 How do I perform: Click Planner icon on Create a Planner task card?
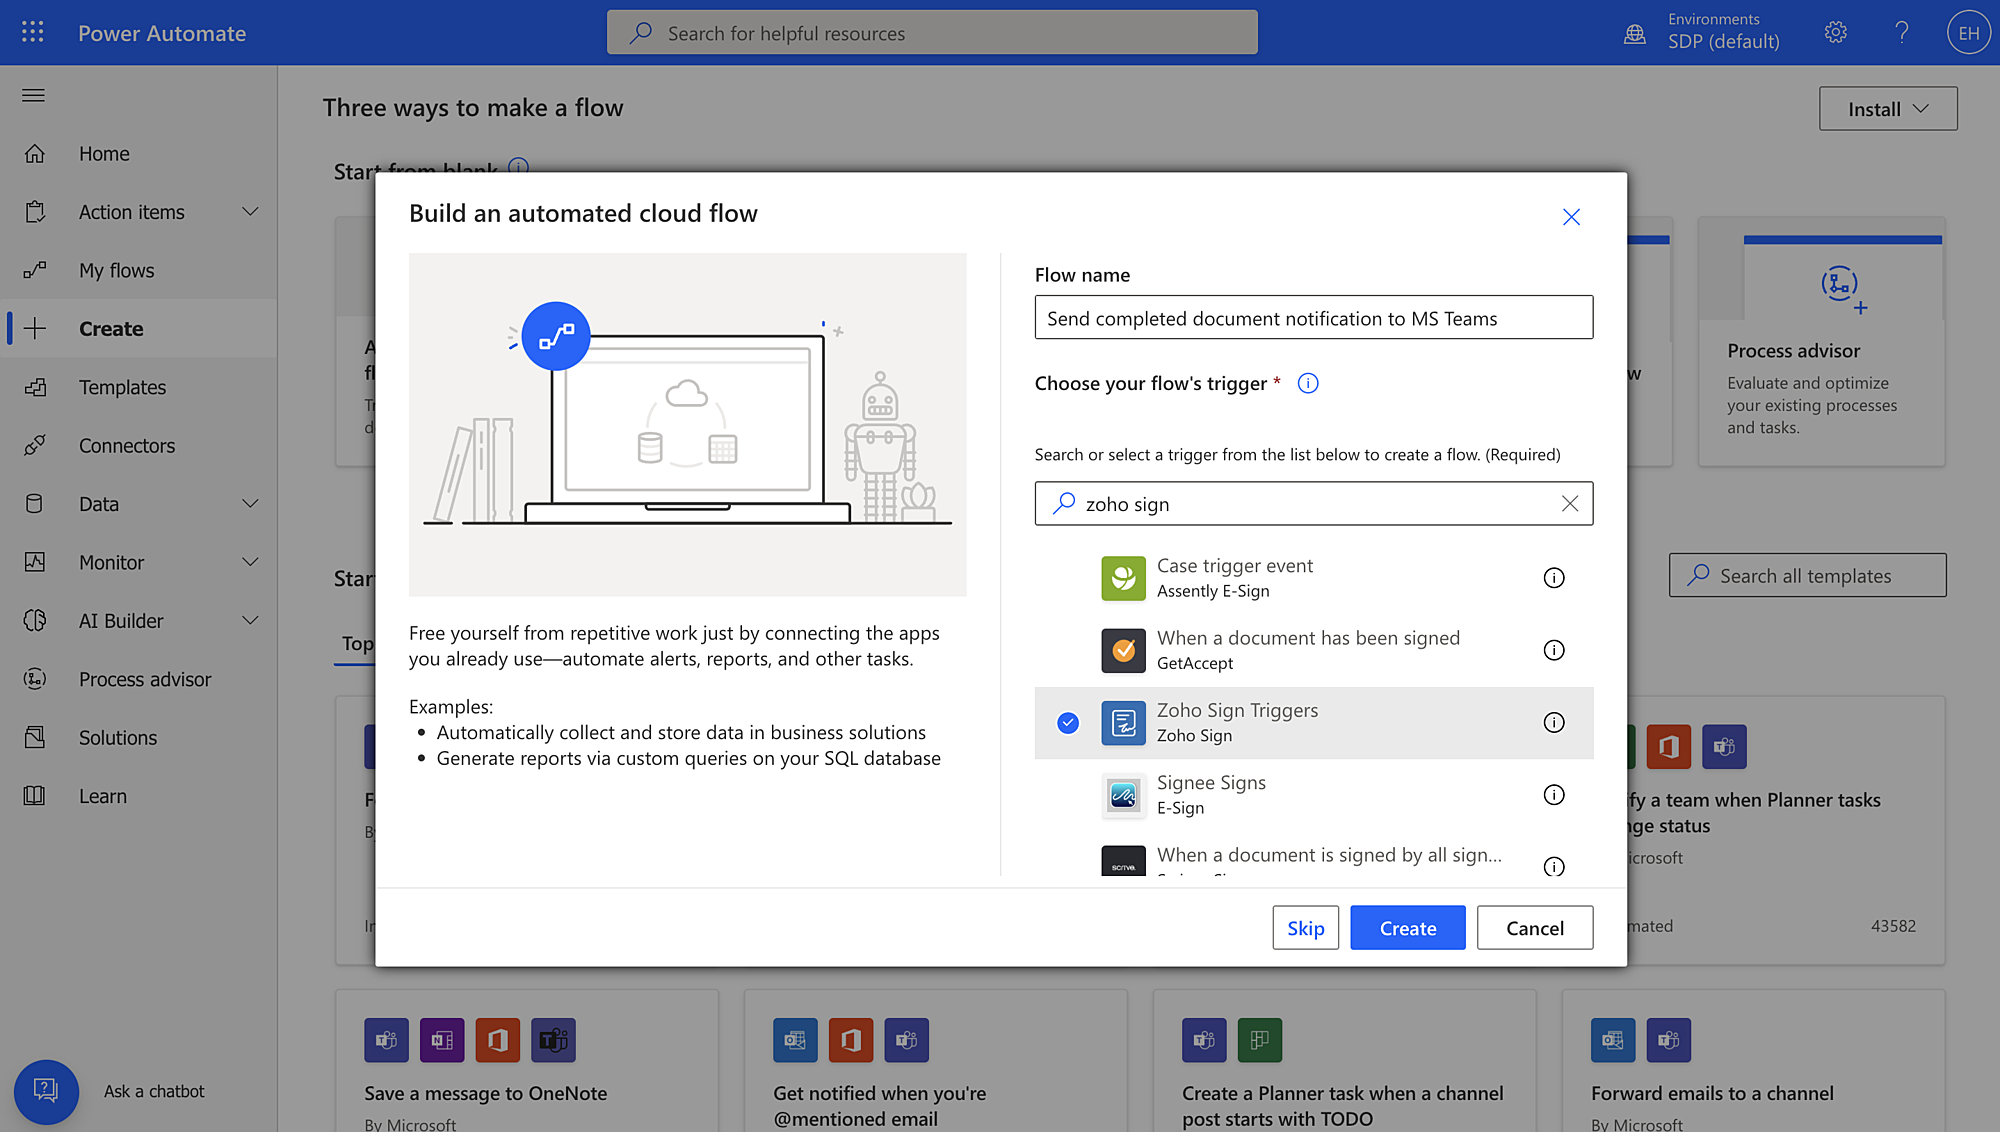pos(1260,1040)
